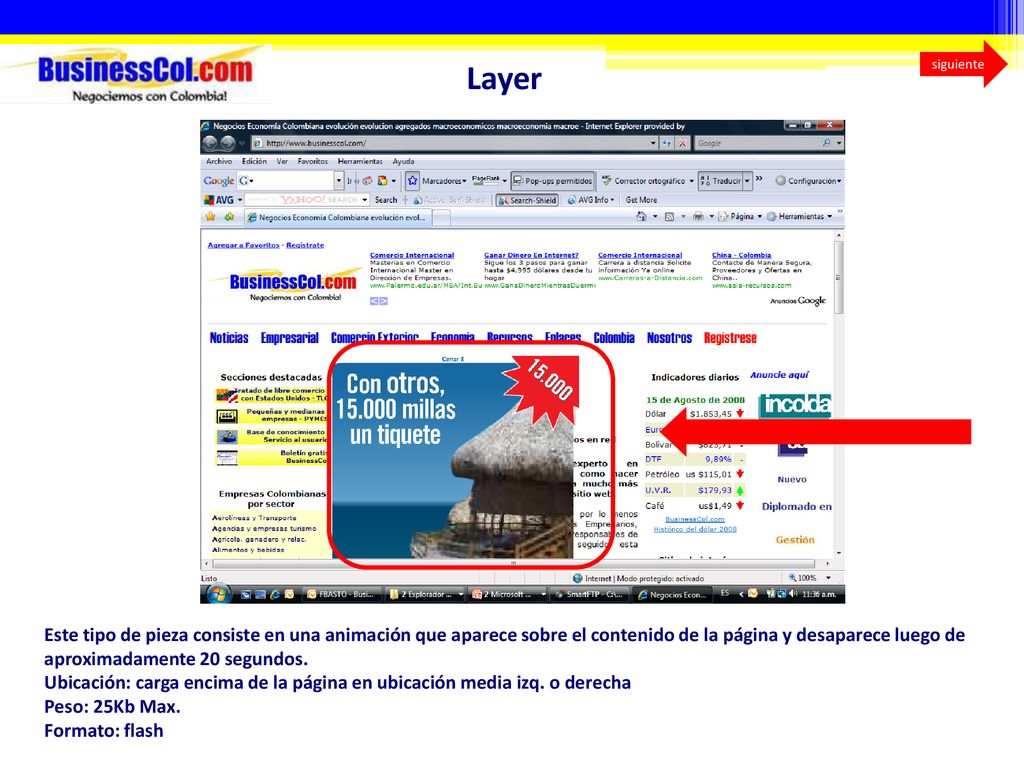Click the red Registrese navigation link
This screenshot has width=1024, height=768.
coord(730,338)
